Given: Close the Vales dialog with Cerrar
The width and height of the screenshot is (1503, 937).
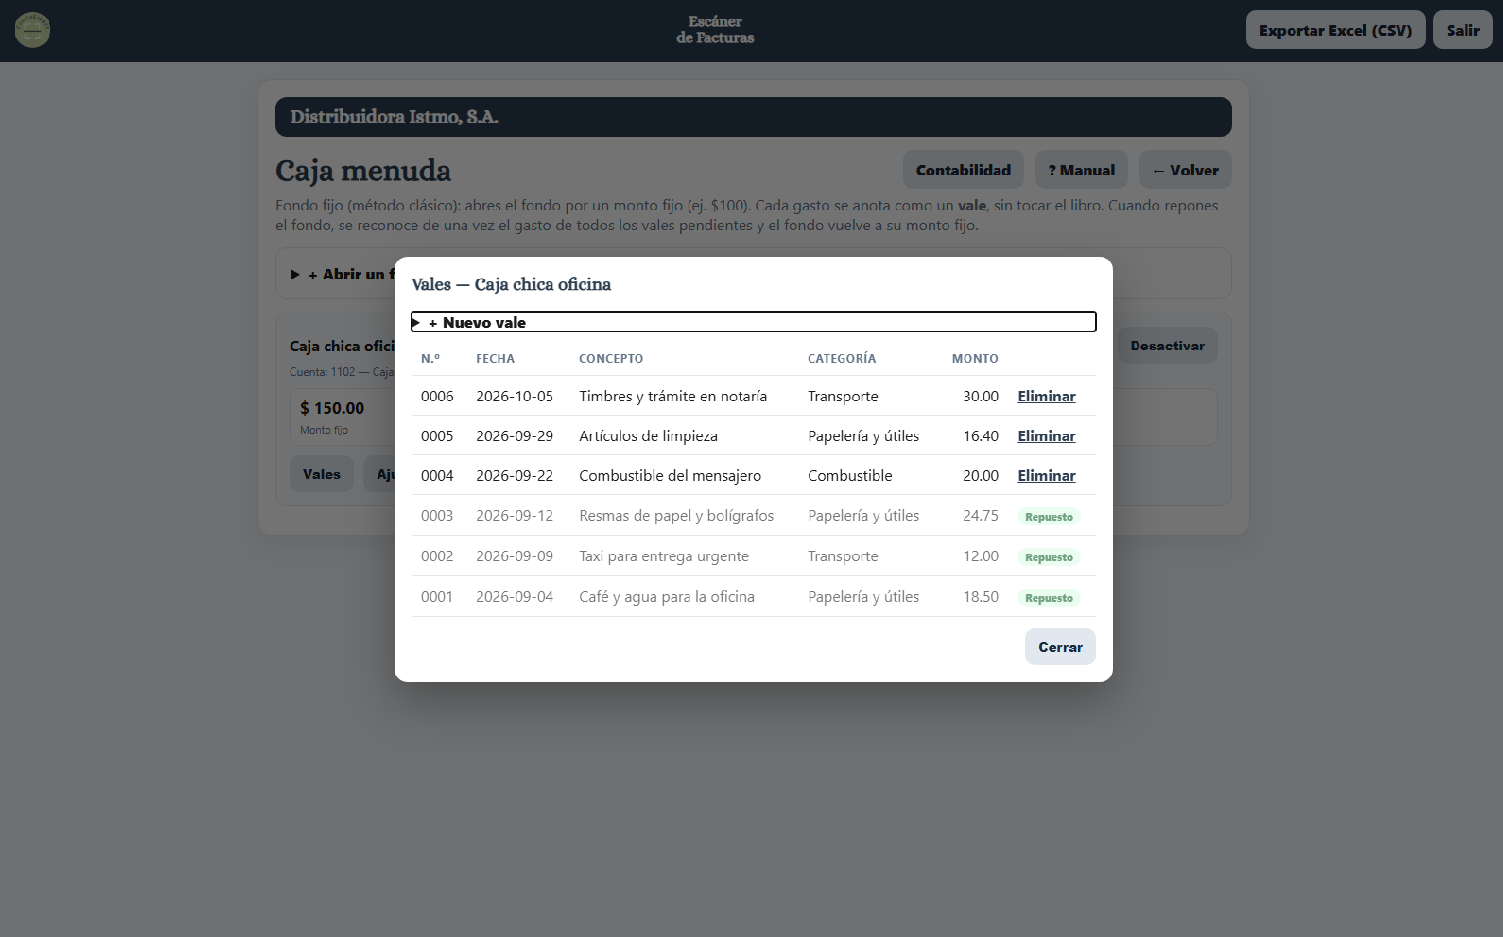Looking at the screenshot, I should click(x=1060, y=647).
